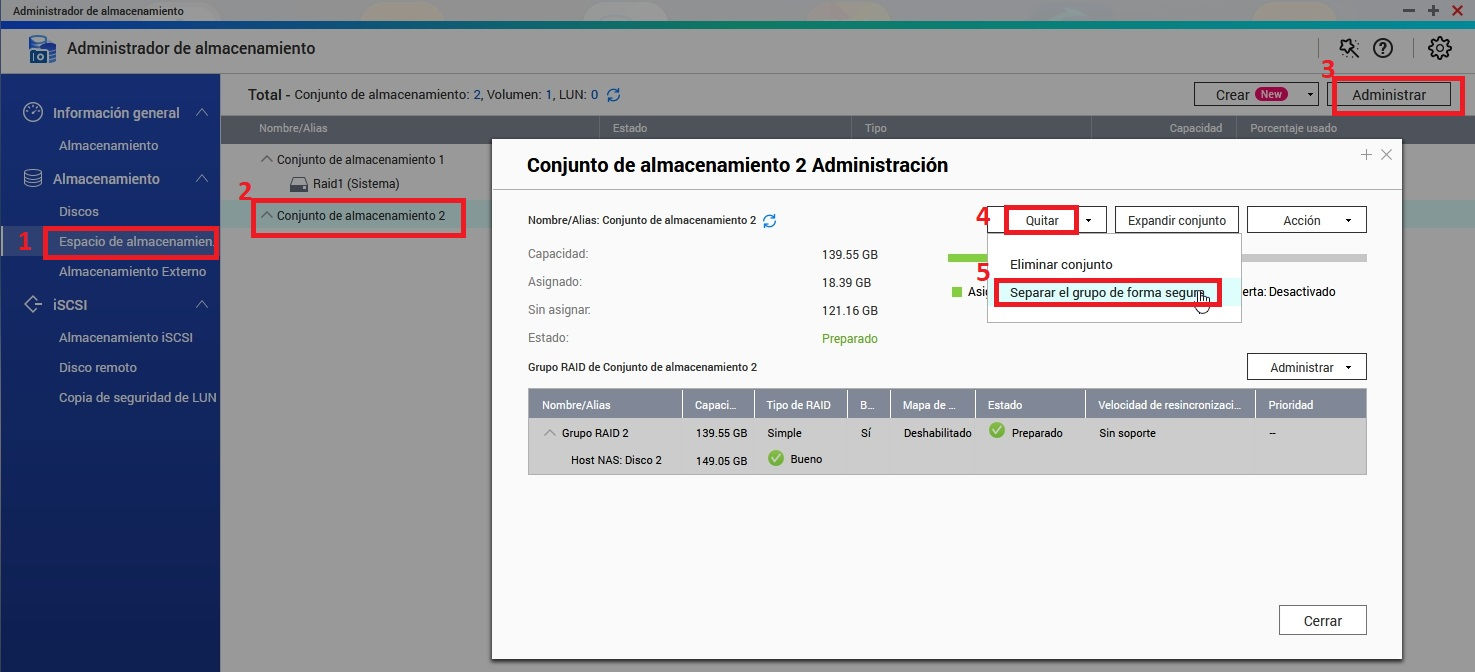Choose Separar el grupo de forma segura
Screen dimensions: 1475x672
click(x=1105, y=292)
